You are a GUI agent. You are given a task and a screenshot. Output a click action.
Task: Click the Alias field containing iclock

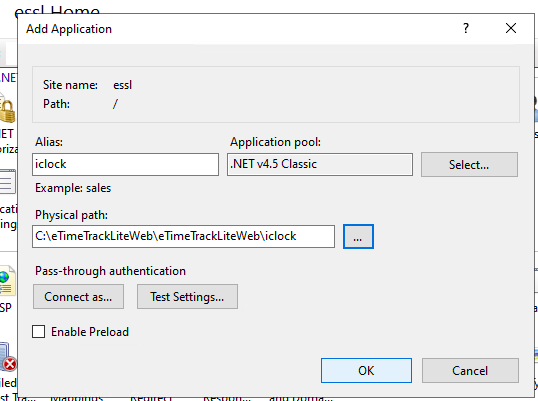(126, 164)
